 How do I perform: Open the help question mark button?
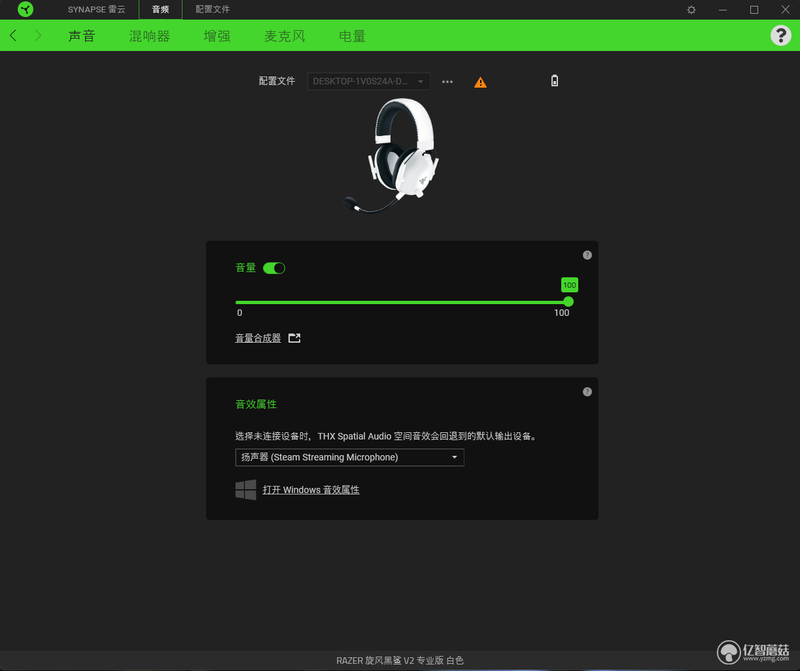pos(781,36)
